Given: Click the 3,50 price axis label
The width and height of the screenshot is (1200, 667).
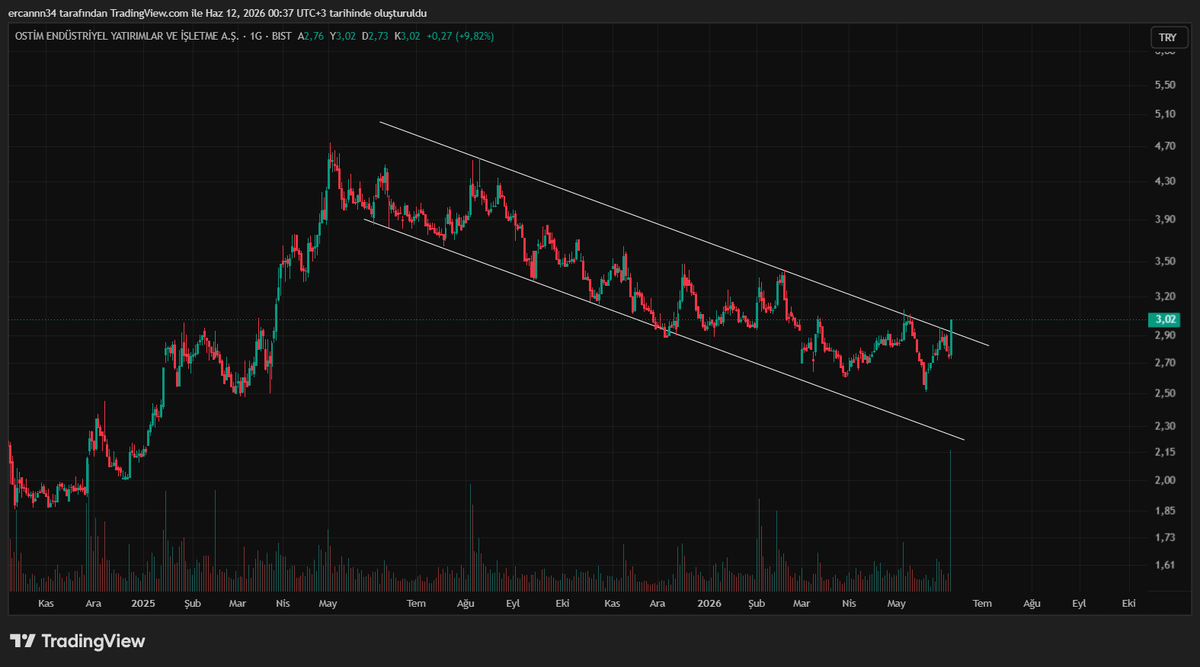Looking at the screenshot, I should click(1164, 262).
